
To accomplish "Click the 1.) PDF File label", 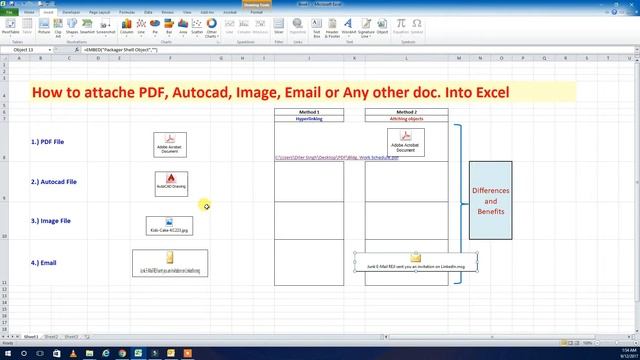I will tap(47, 142).
